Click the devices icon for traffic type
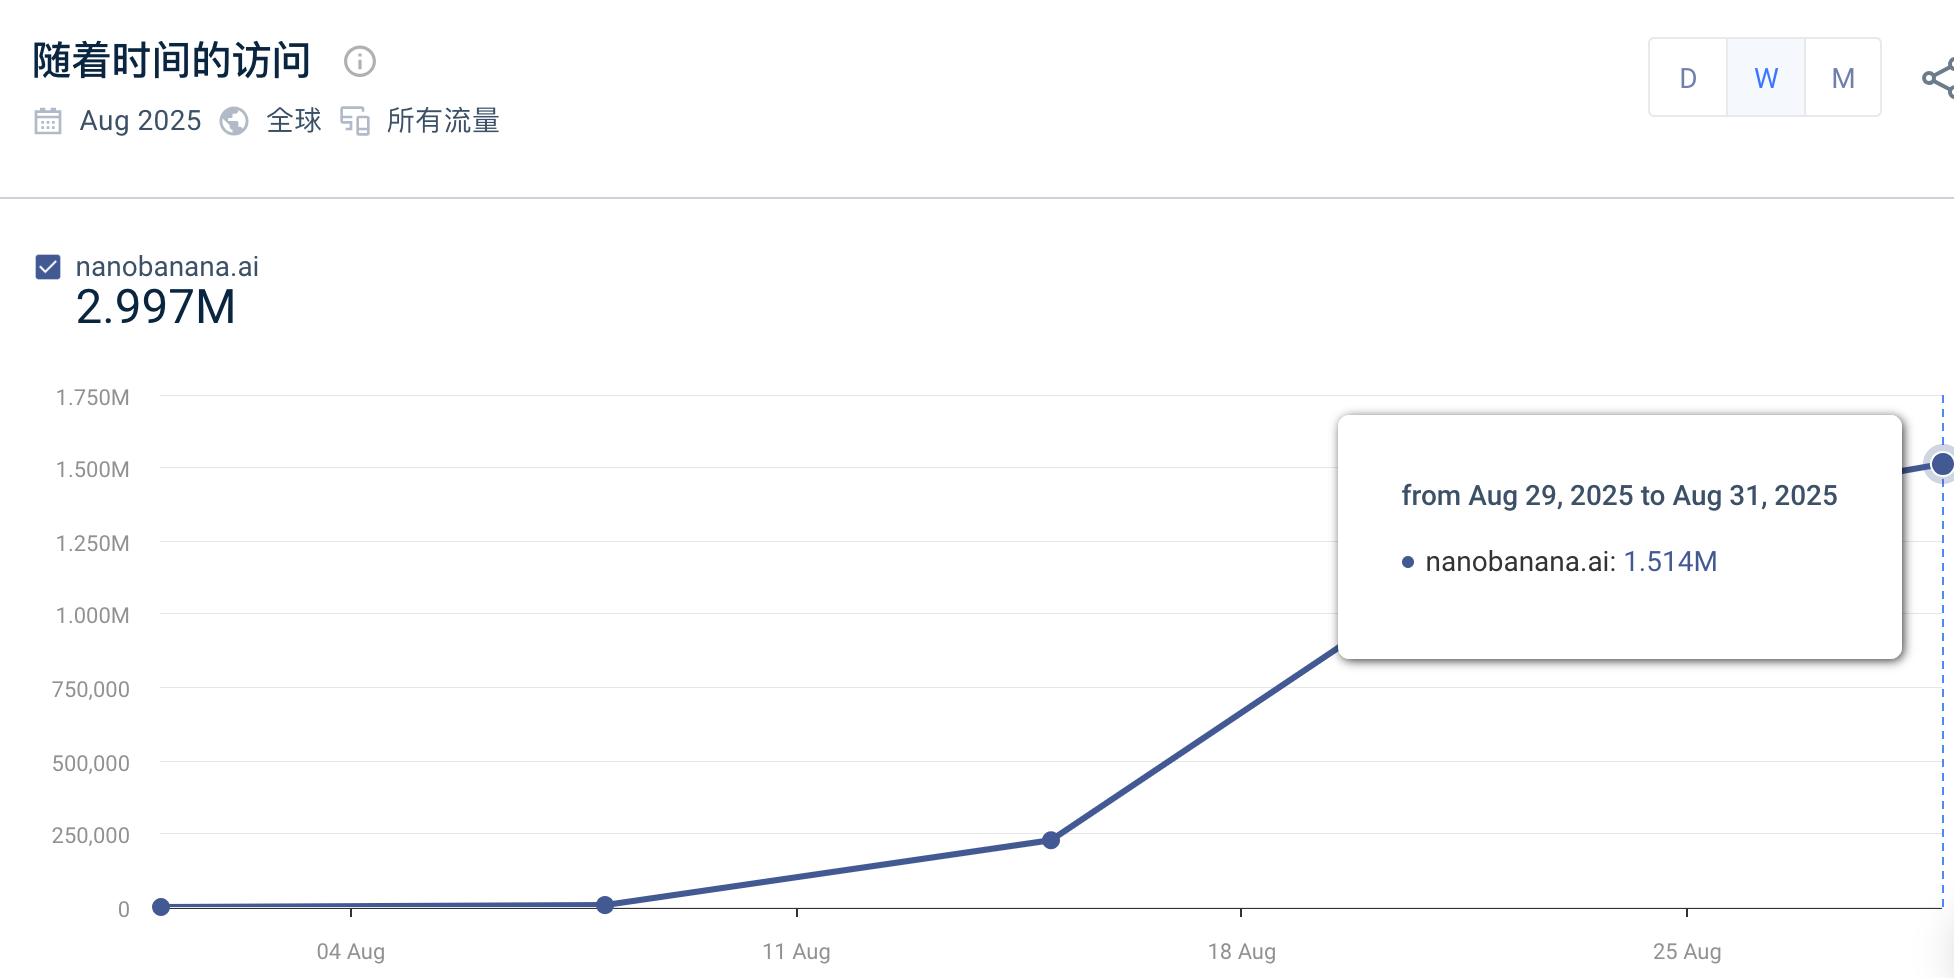Image resolution: width=1954 pixels, height=978 pixels. coord(355,121)
